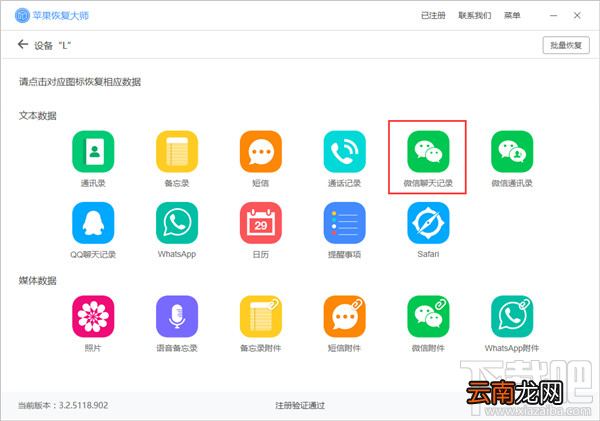Click the 苹果恢复大师 app logo
Viewport: 600px width, 421px height.
coord(22,15)
